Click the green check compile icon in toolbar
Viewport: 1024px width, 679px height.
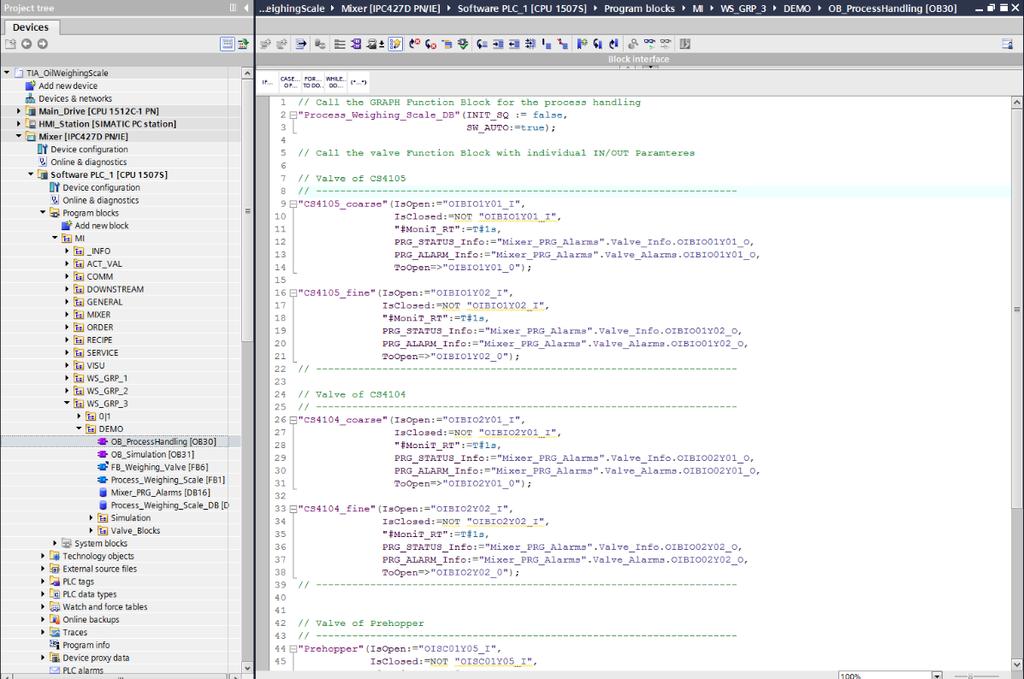click(x=463, y=44)
